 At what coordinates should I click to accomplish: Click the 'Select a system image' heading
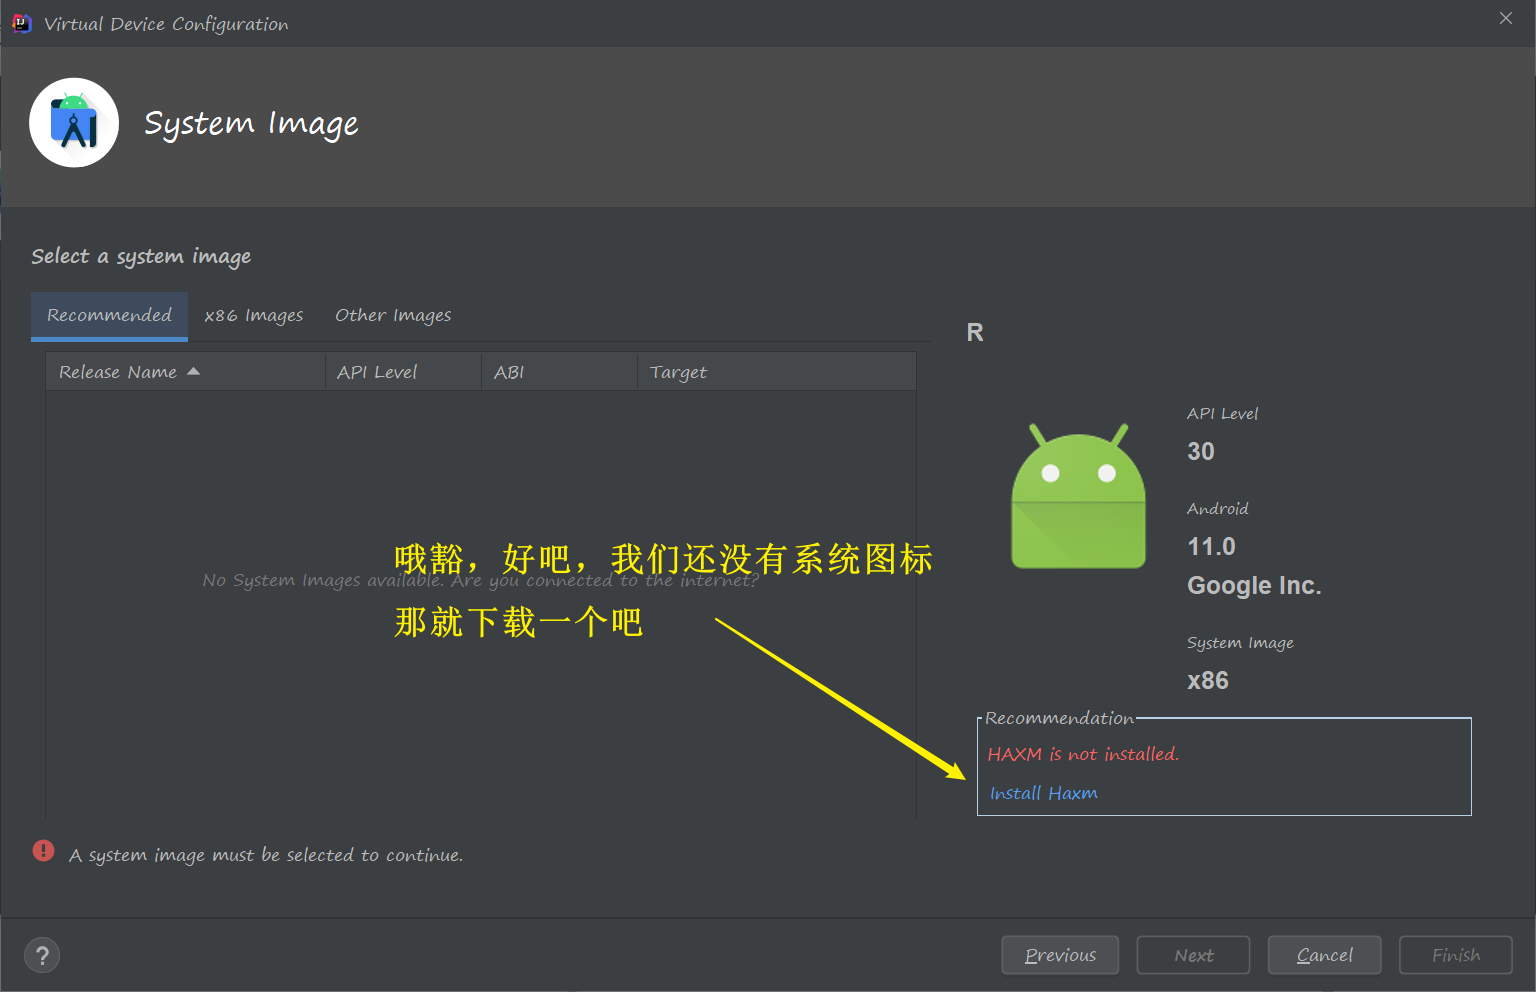(141, 257)
